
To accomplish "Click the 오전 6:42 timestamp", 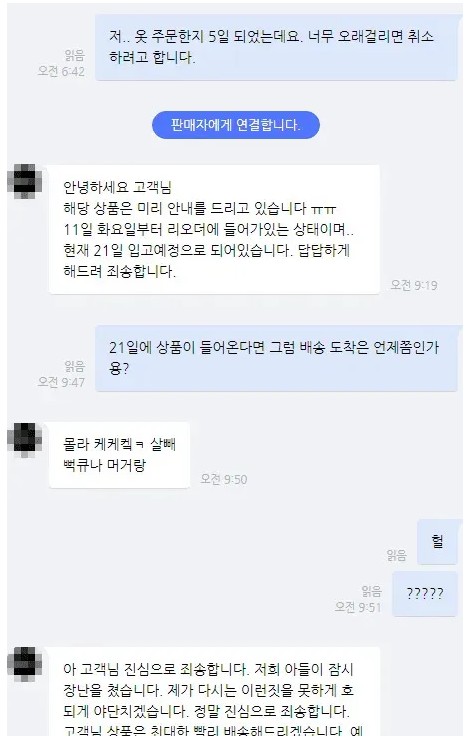I will [x=61, y=71].
